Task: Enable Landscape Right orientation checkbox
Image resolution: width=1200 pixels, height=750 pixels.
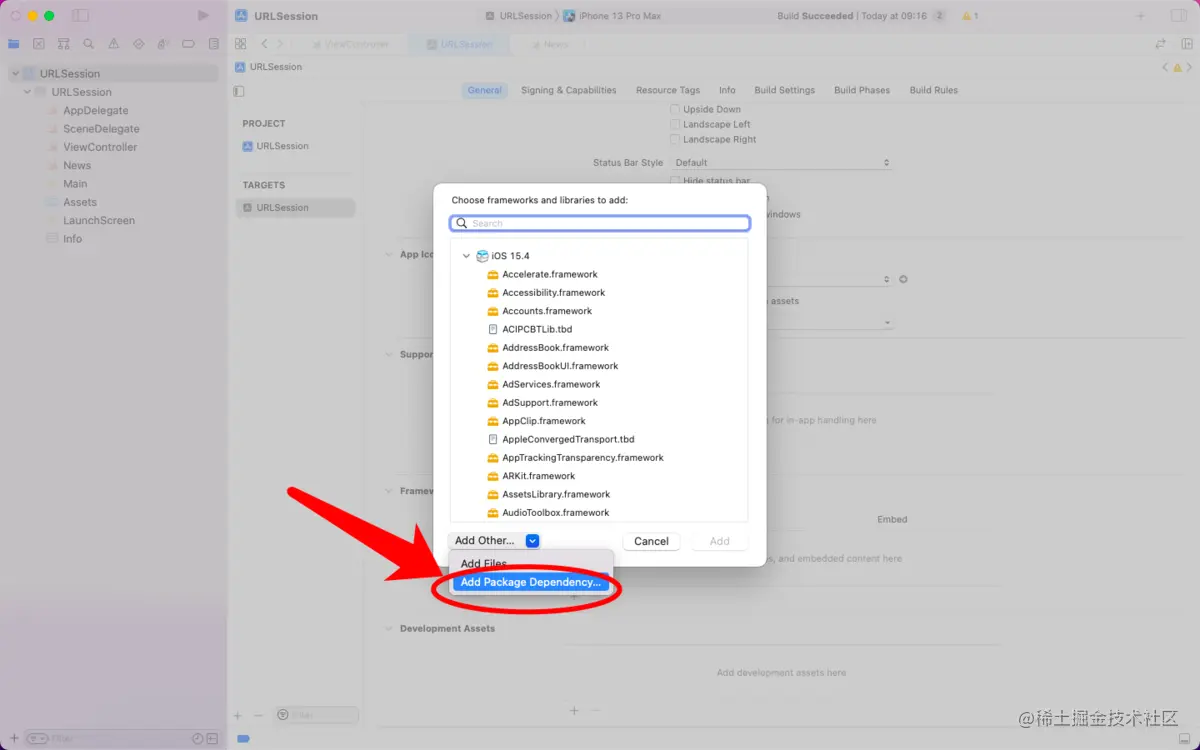Action: coord(675,139)
